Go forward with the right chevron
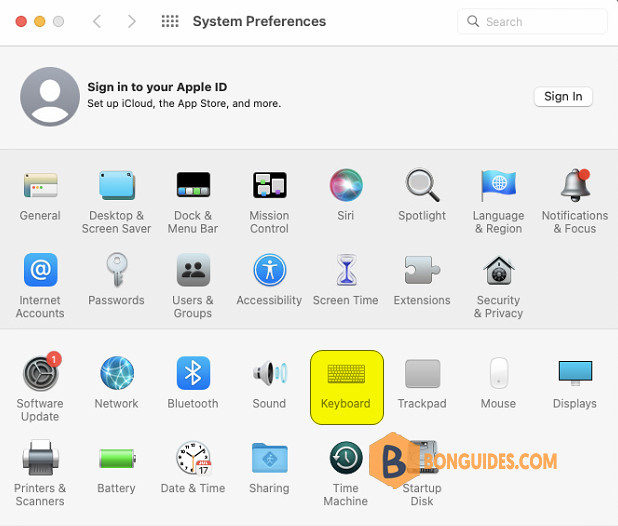Screen dimensions: 618x526 (132, 21)
